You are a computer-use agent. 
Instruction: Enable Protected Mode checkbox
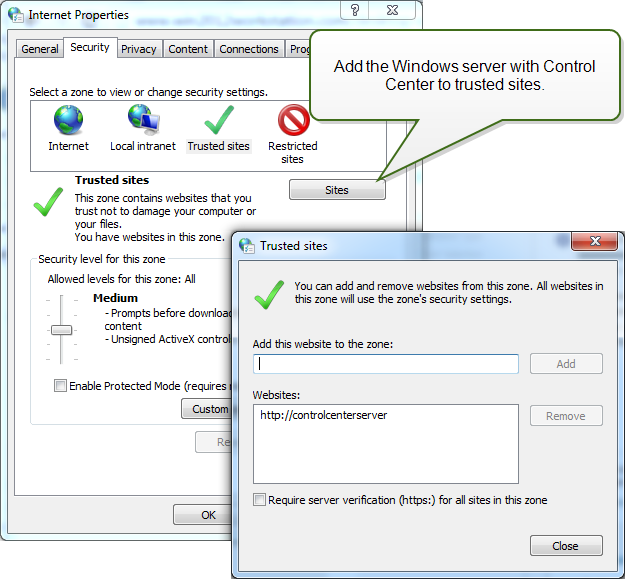[61, 385]
